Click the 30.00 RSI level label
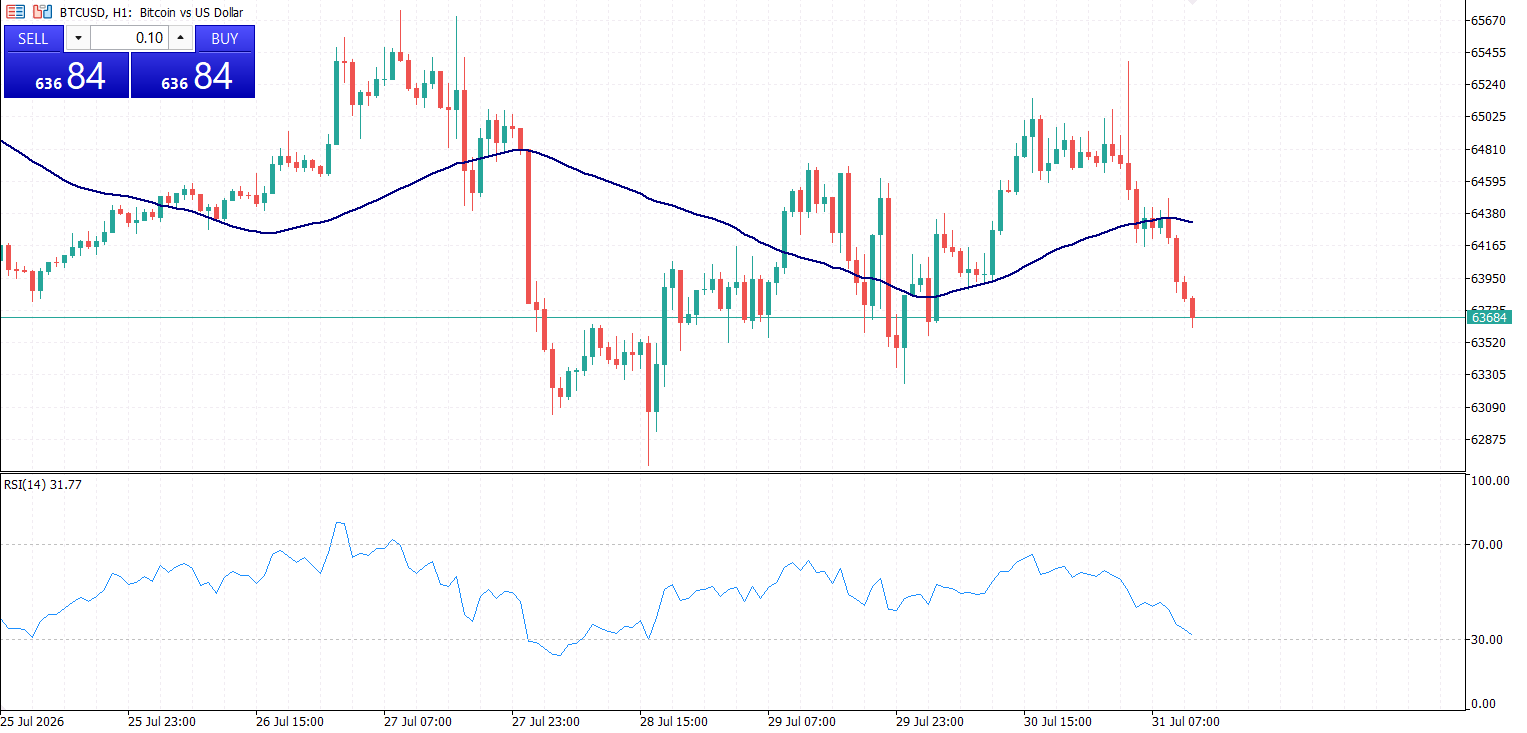Viewport: 1527px width, 733px height. coord(1488,639)
